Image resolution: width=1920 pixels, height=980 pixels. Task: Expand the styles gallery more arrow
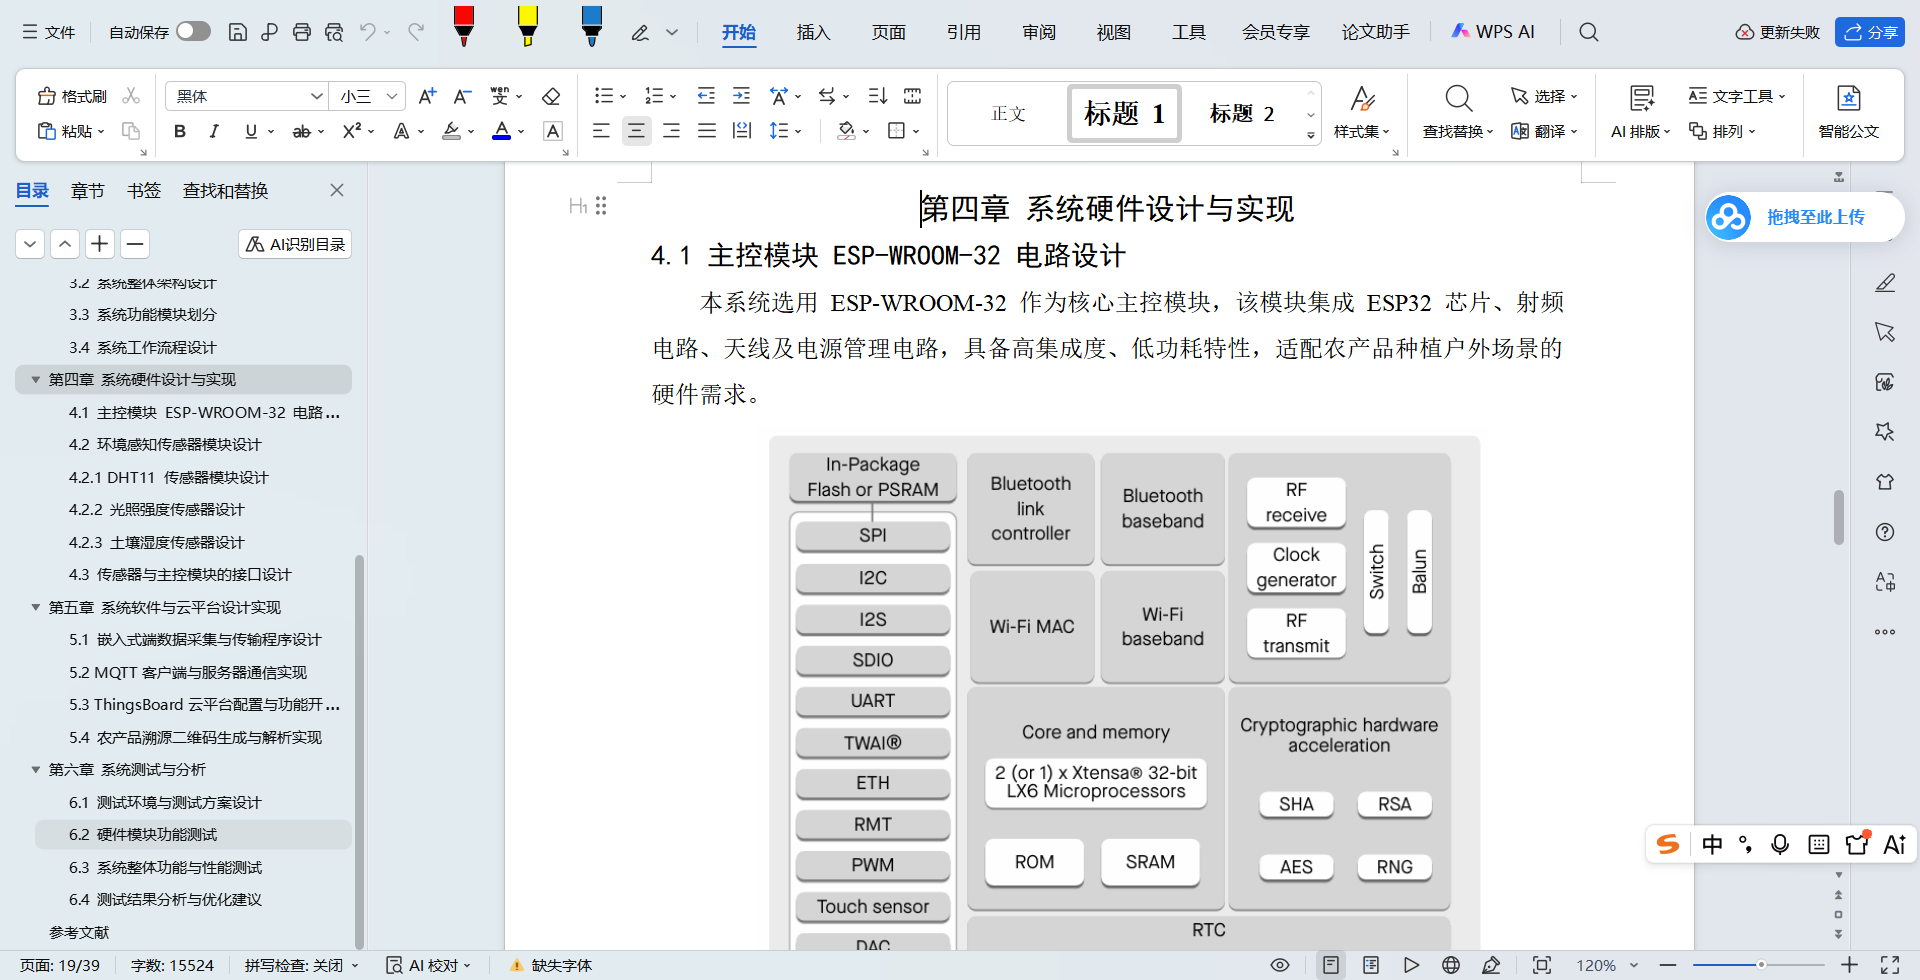pos(1311,135)
